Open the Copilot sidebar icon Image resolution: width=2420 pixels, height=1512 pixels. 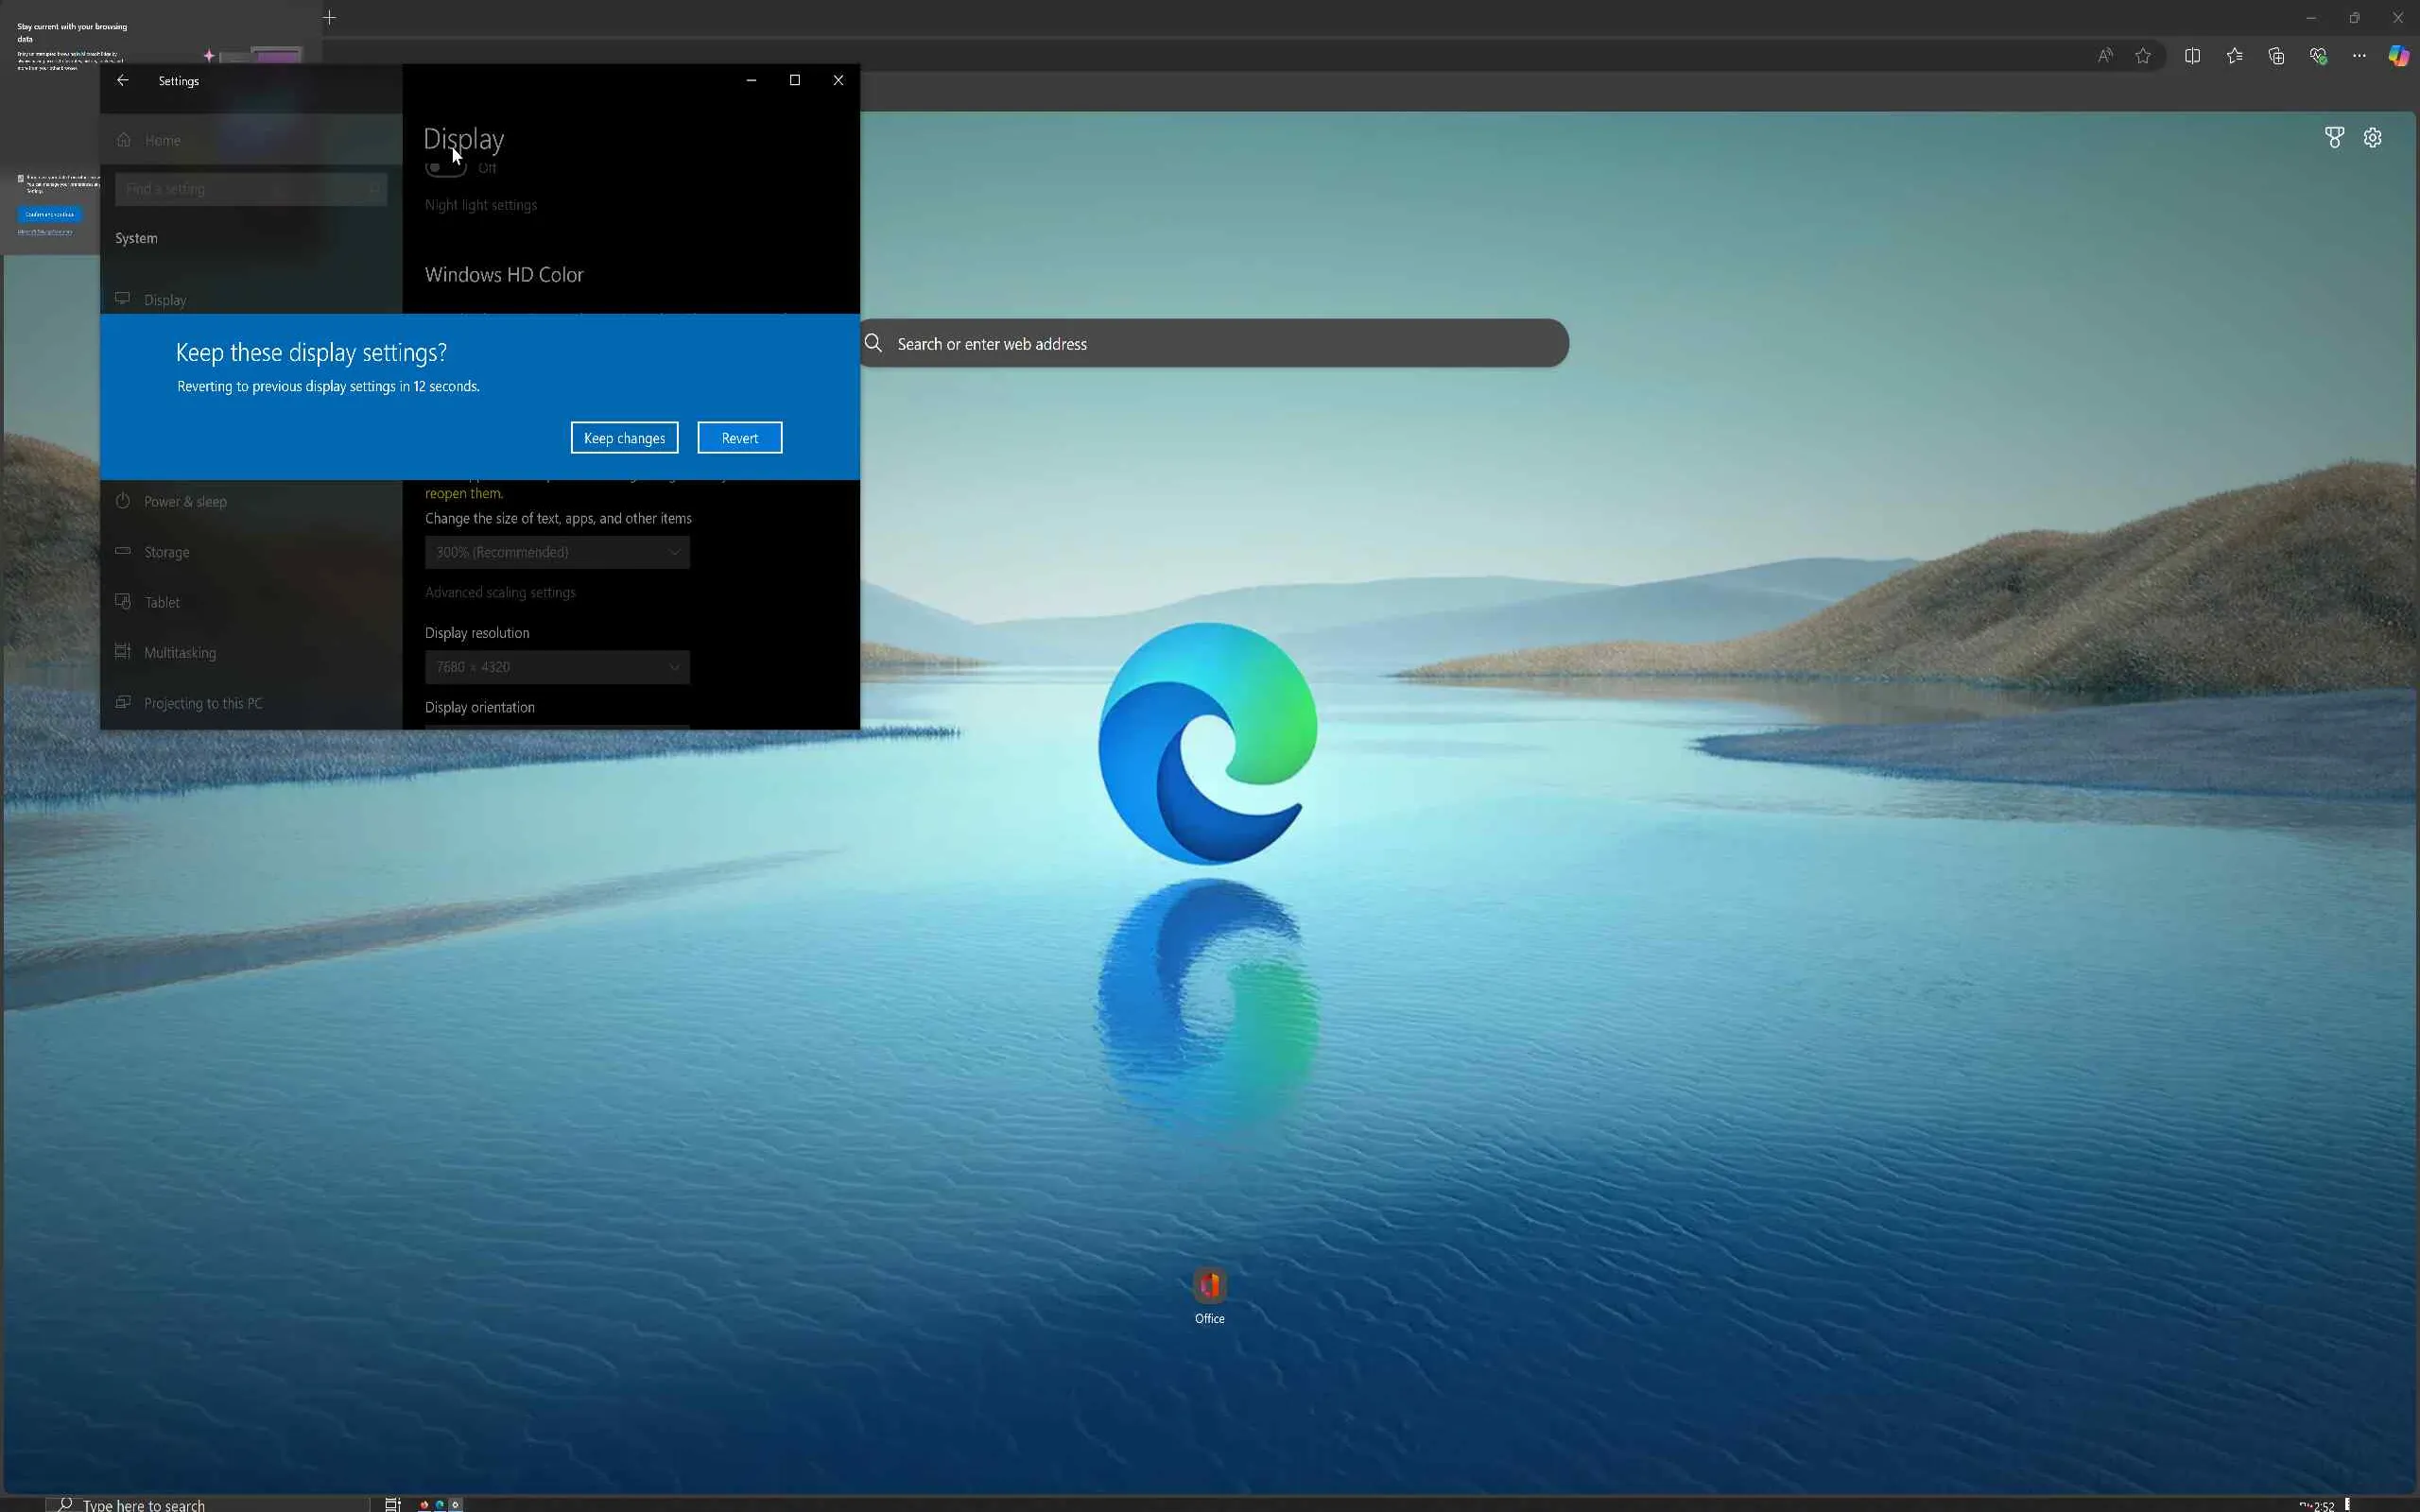[x=2398, y=56]
